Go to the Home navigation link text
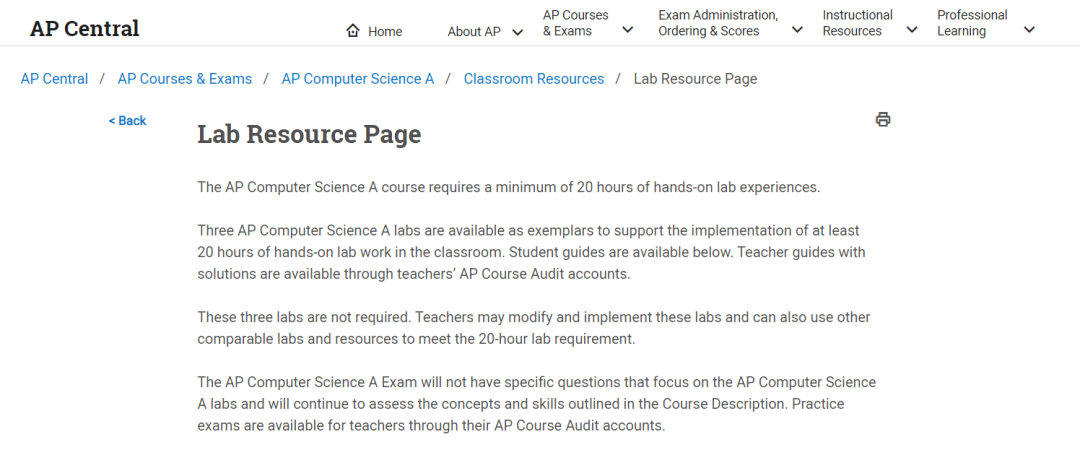Viewport: 1080px width, 450px height. pos(385,32)
